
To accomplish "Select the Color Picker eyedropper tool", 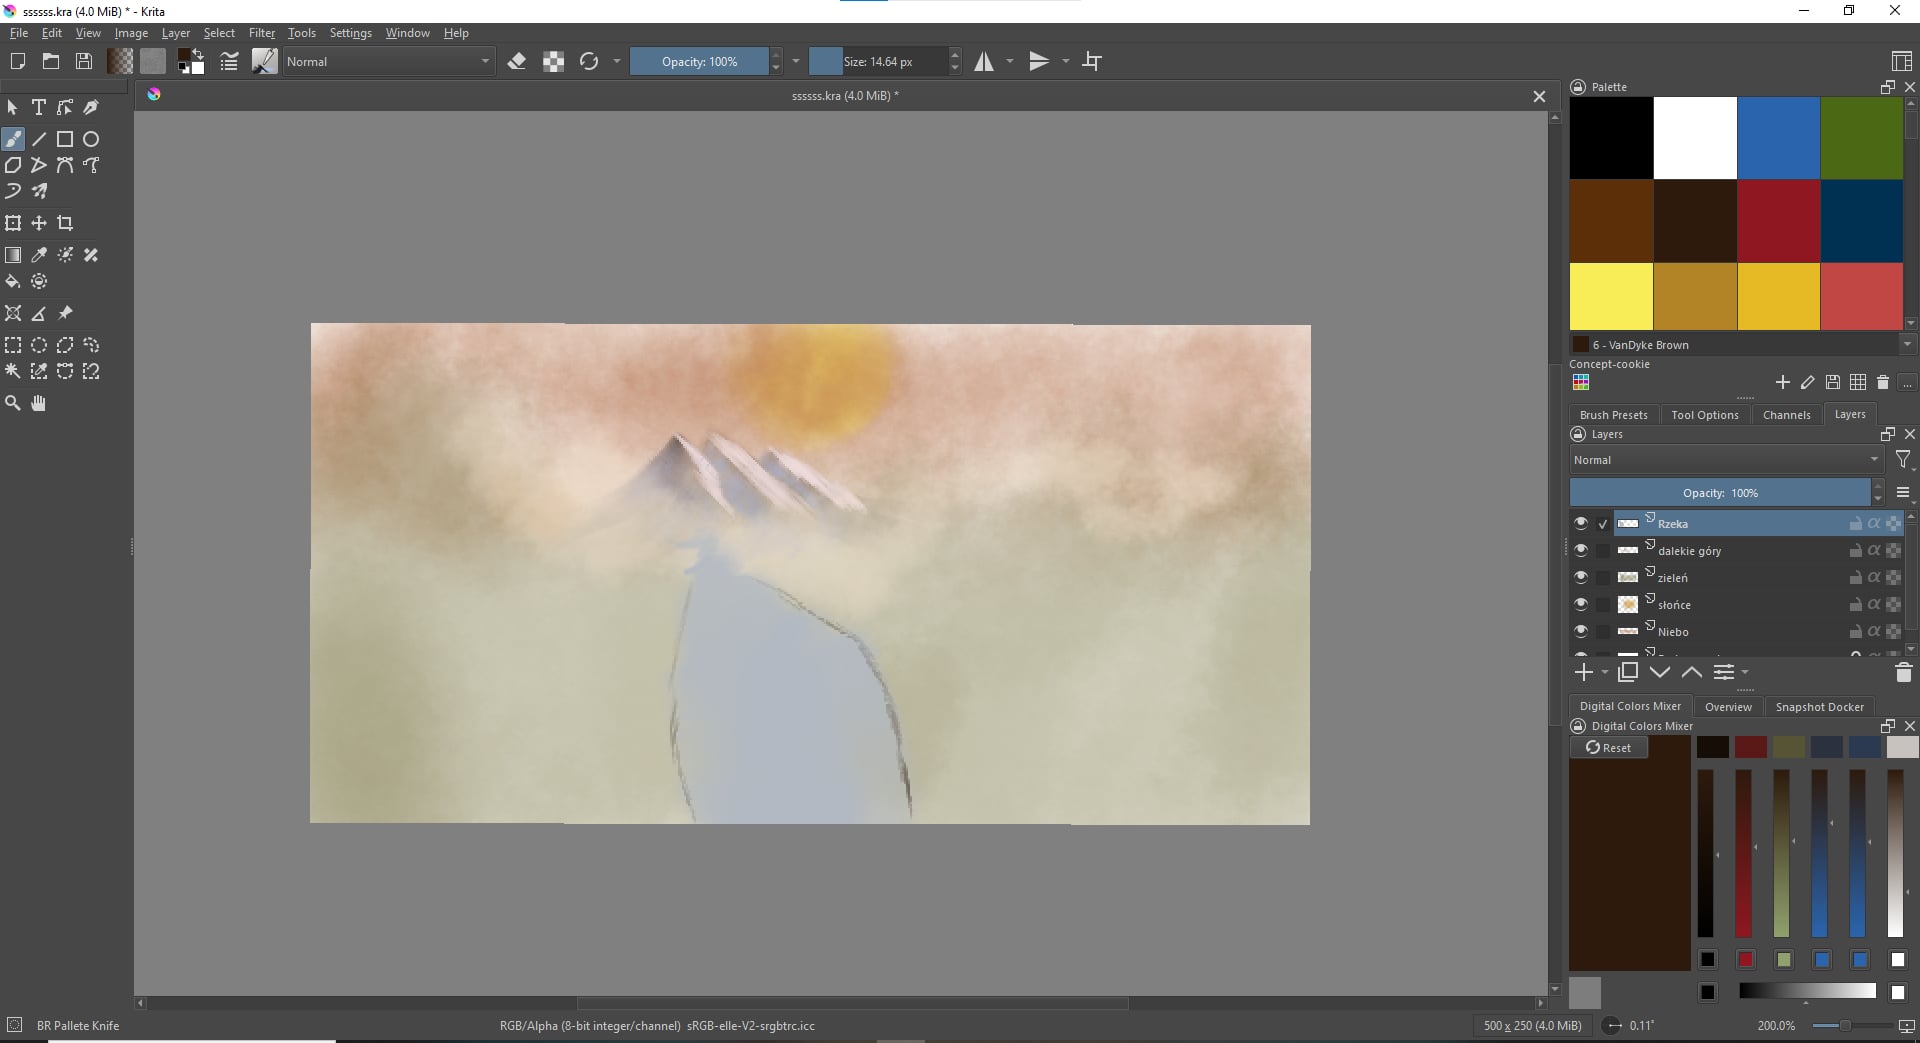I will pos(39,255).
